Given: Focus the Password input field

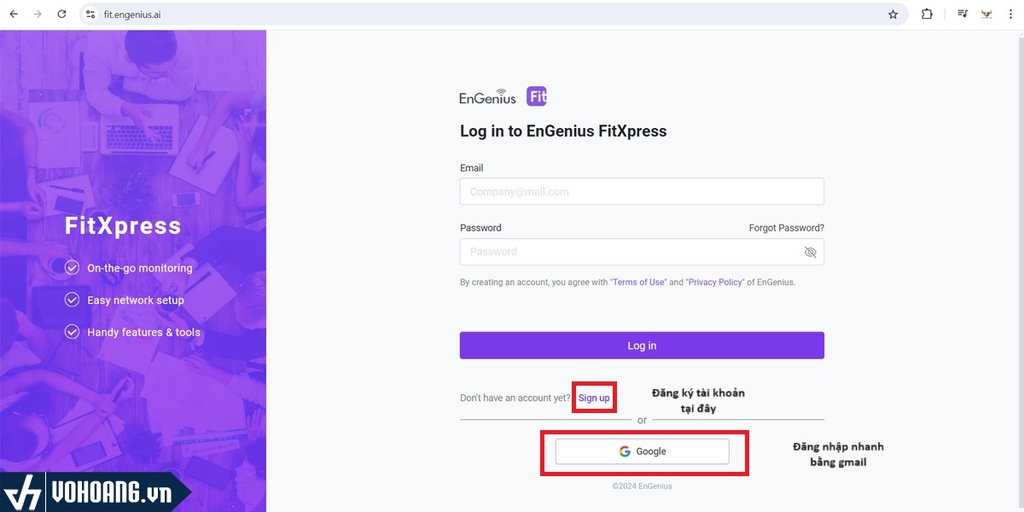Looking at the screenshot, I should click(630, 252).
